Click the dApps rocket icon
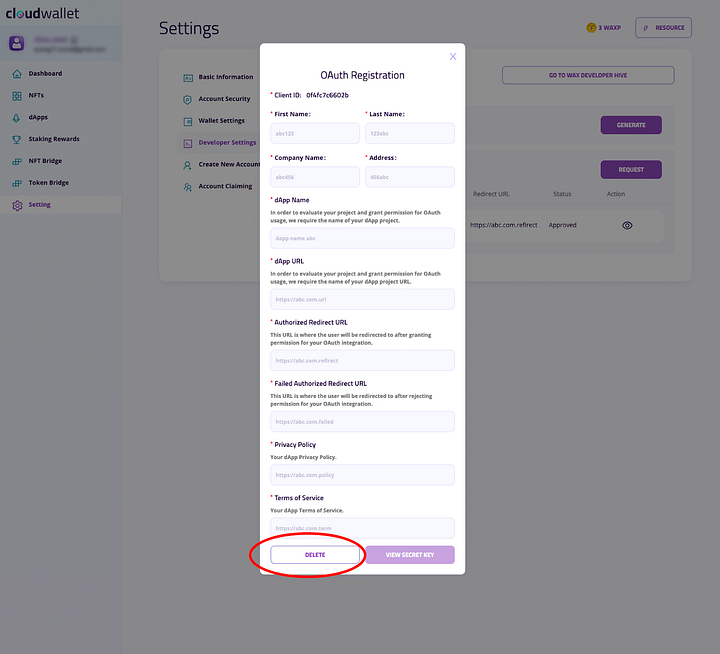The image size is (720, 654). click(x=17, y=118)
